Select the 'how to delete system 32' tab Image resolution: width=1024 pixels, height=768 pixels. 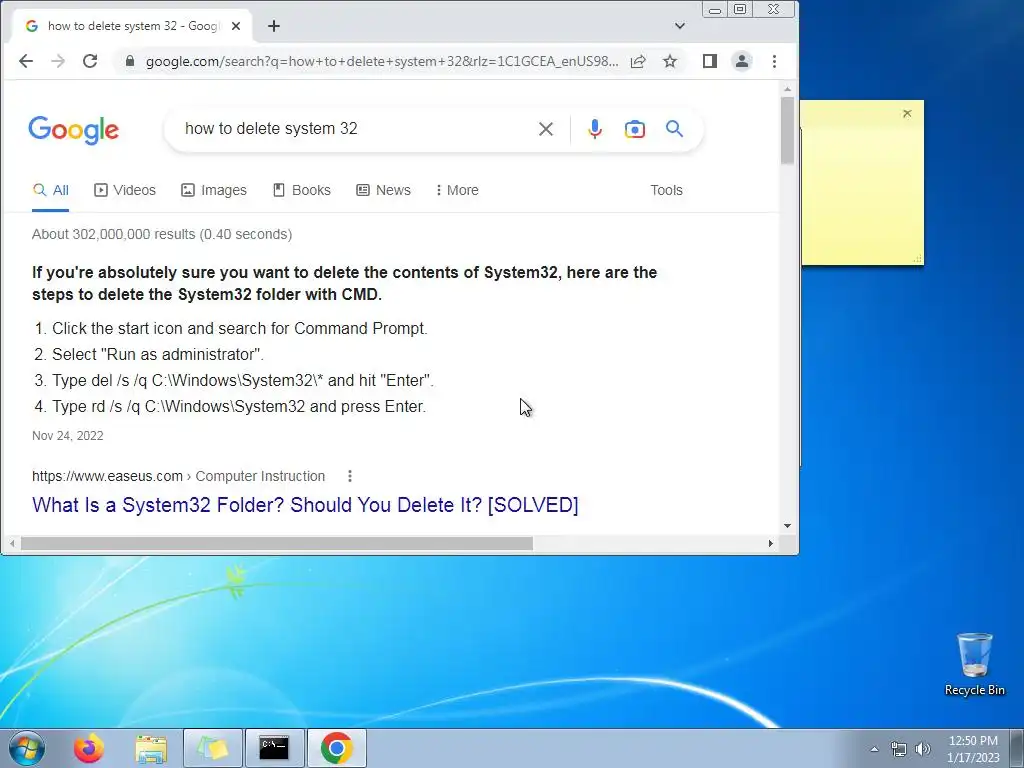133,26
